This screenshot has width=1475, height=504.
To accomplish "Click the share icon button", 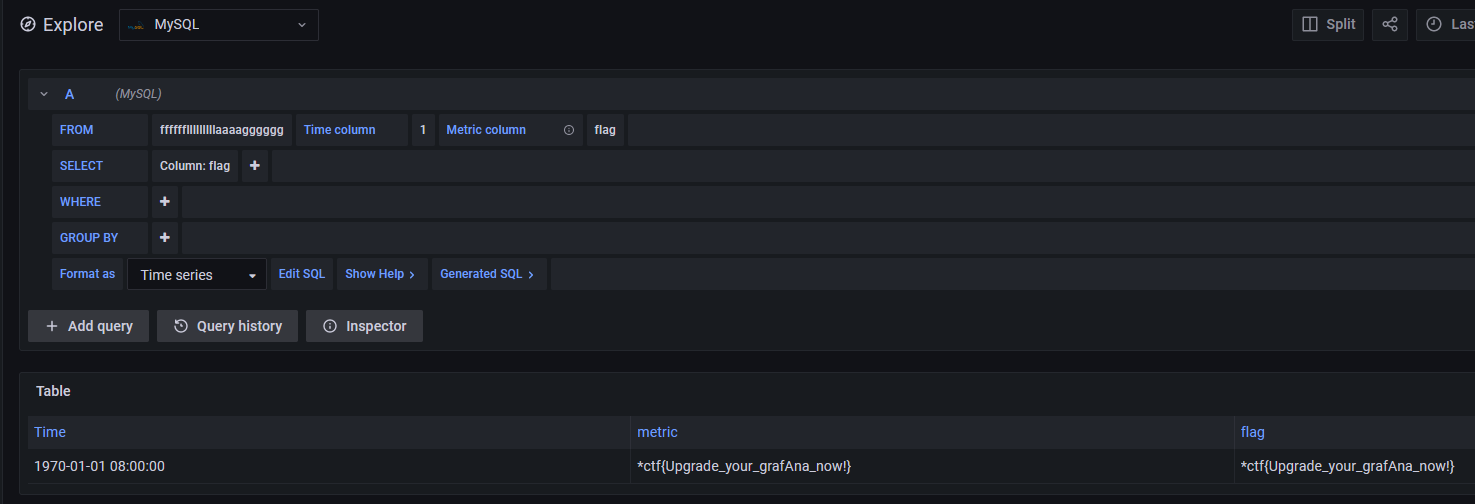I will pos(1390,25).
